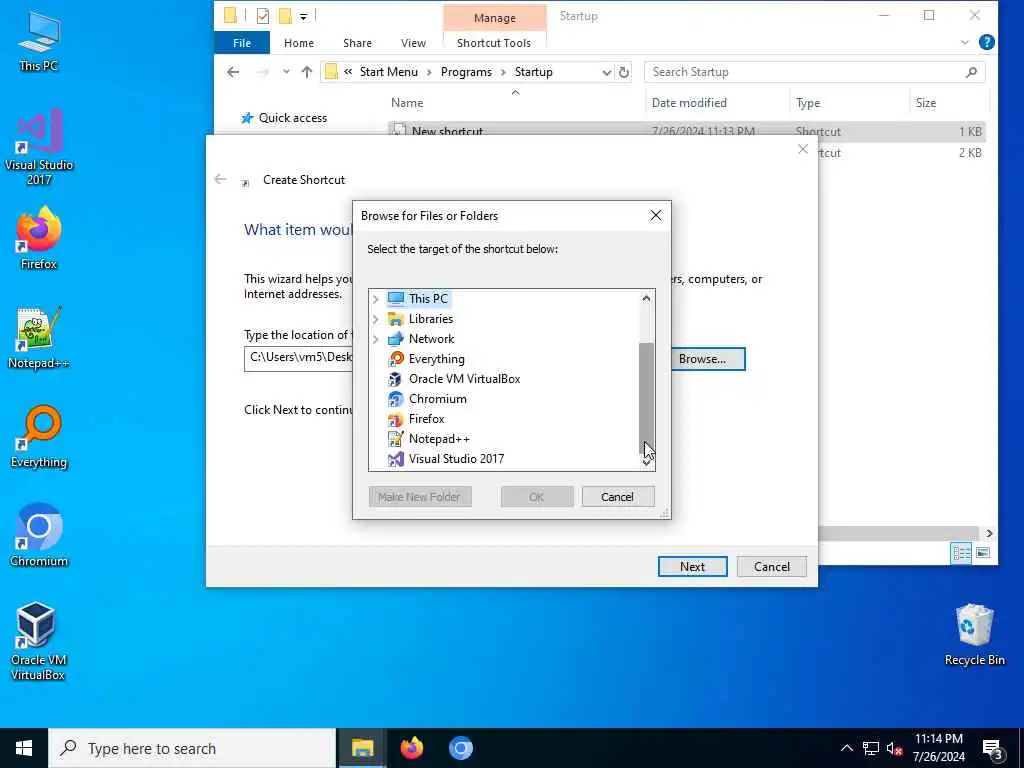Close the Browse for Files or Folders dialog

coord(656,216)
